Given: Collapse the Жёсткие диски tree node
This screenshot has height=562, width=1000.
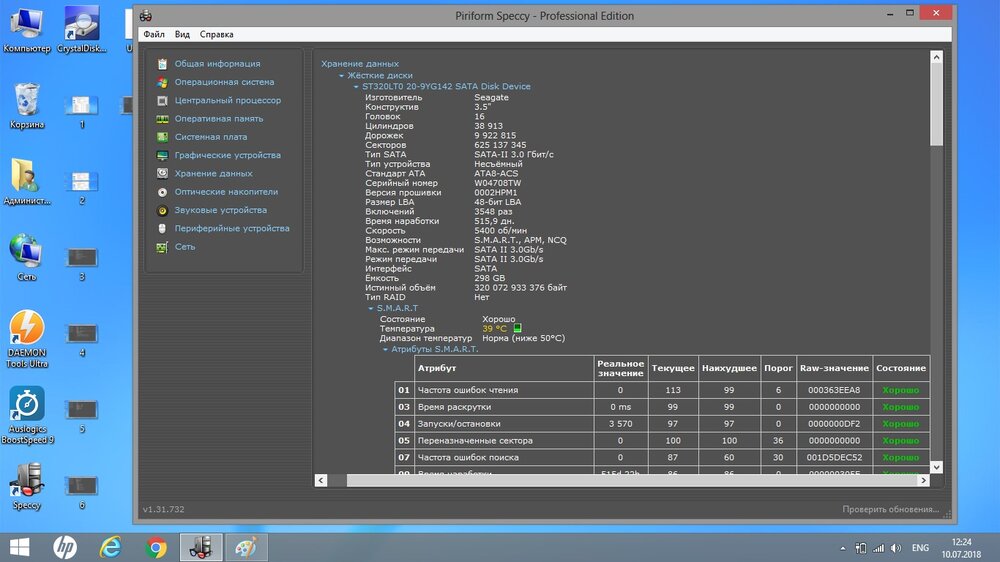Looking at the screenshot, I should point(342,75).
